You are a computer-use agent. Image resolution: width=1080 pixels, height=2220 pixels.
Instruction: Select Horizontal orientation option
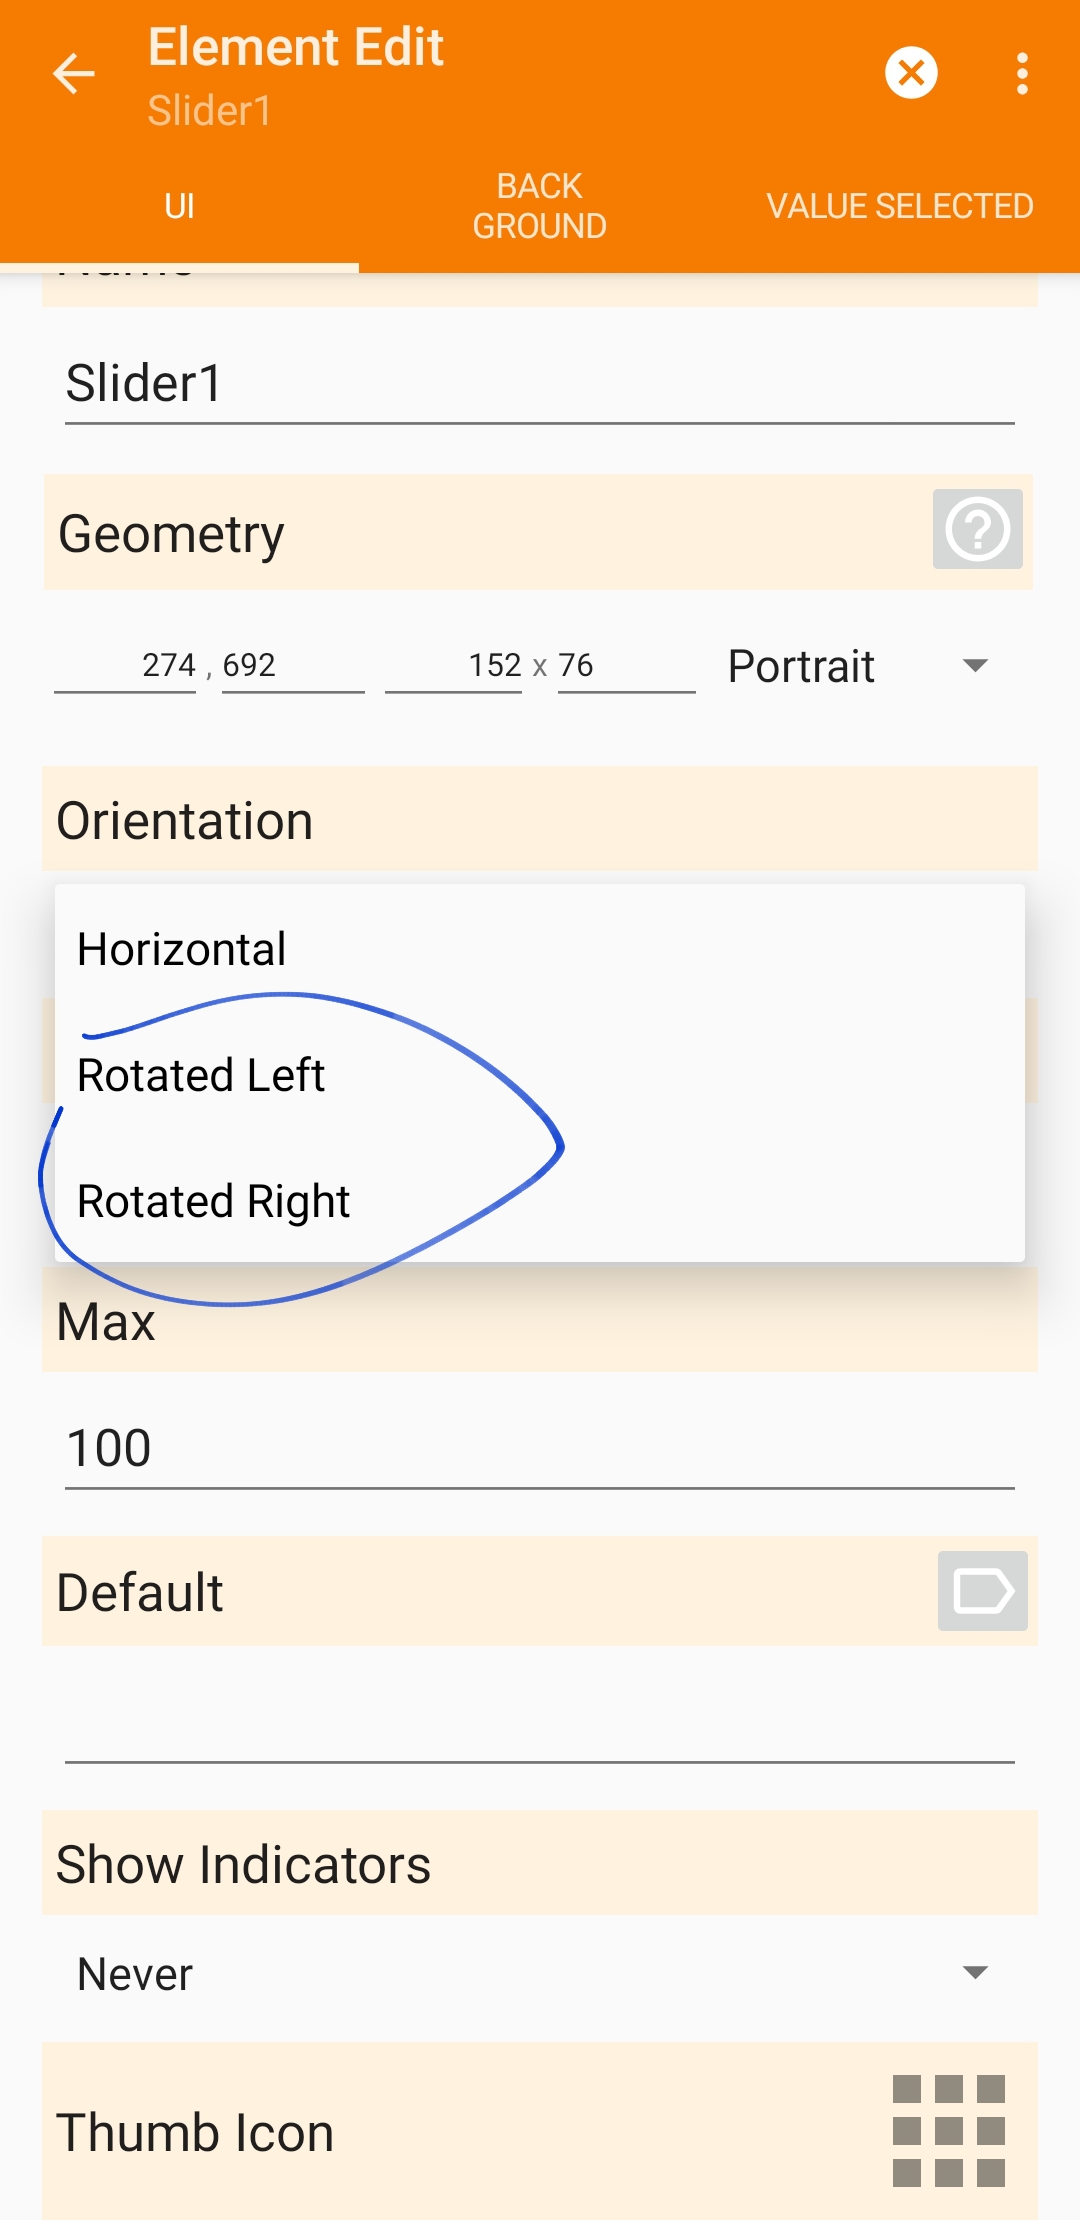click(x=183, y=949)
